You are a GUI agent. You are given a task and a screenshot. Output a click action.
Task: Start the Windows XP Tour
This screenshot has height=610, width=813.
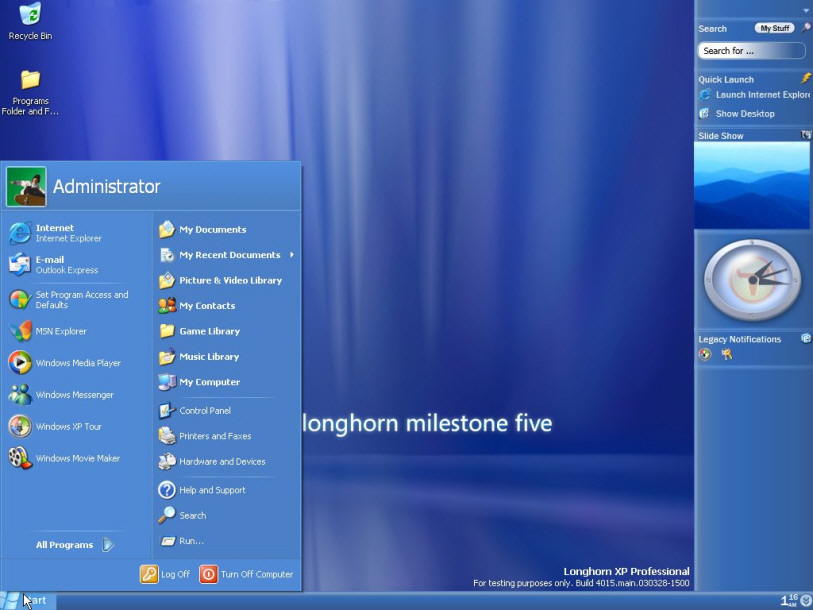tap(55, 426)
